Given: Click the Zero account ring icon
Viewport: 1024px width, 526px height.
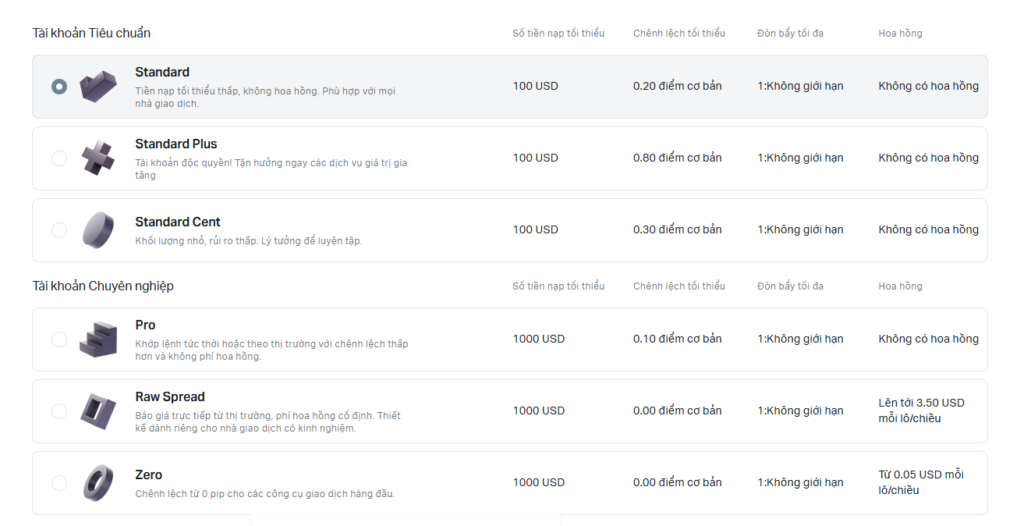Looking at the screenshot, I should (x=98, y=483).
